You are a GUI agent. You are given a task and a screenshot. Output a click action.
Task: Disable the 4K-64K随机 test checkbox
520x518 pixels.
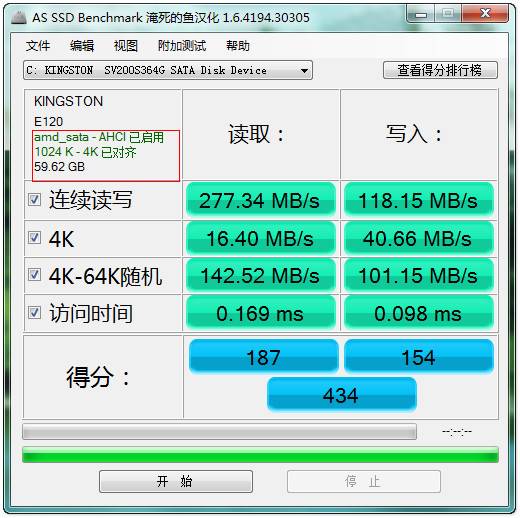[34, 275]
